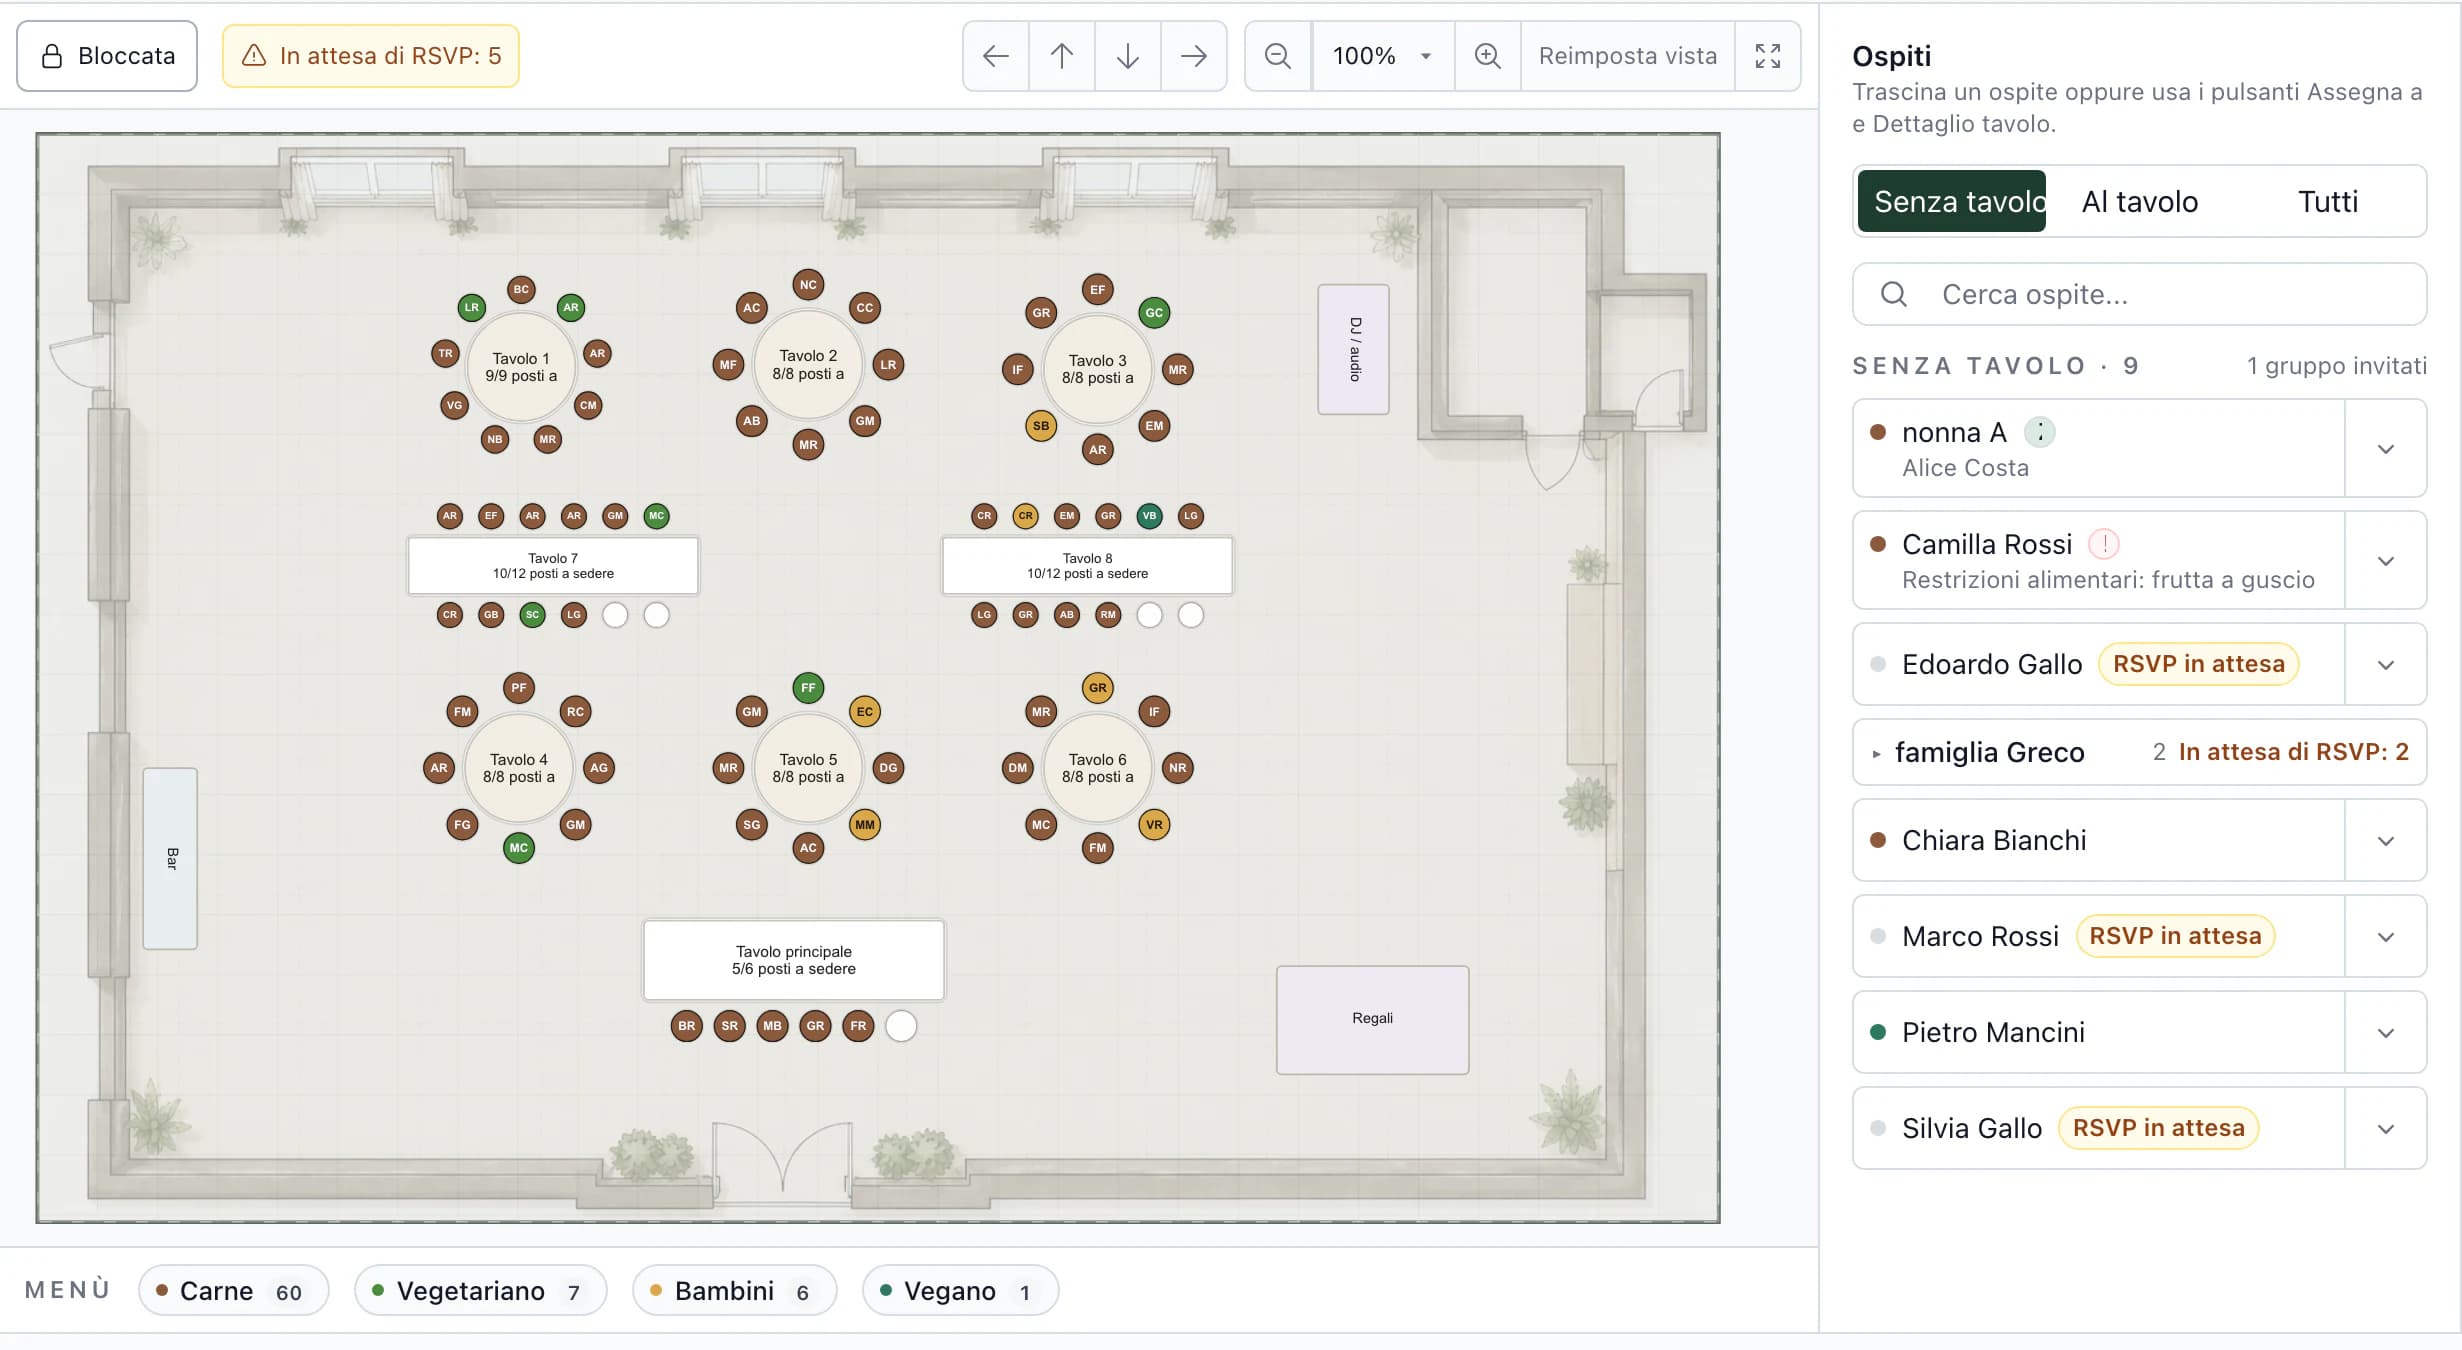The height and width of the screenshot is (1350, 2462).
Task: Click the zoom out magnifier icon
Action: 1278,56
